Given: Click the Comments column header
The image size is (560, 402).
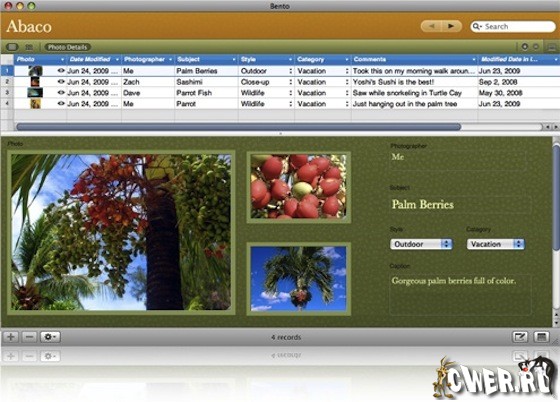Looking at the screenshot, I should tap(414, 59).
